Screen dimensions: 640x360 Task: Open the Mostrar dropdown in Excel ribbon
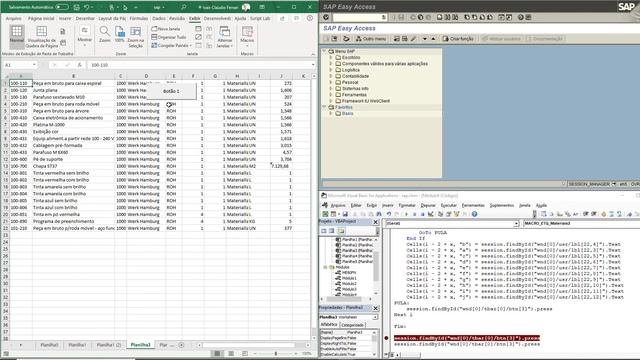pos(84,36)
